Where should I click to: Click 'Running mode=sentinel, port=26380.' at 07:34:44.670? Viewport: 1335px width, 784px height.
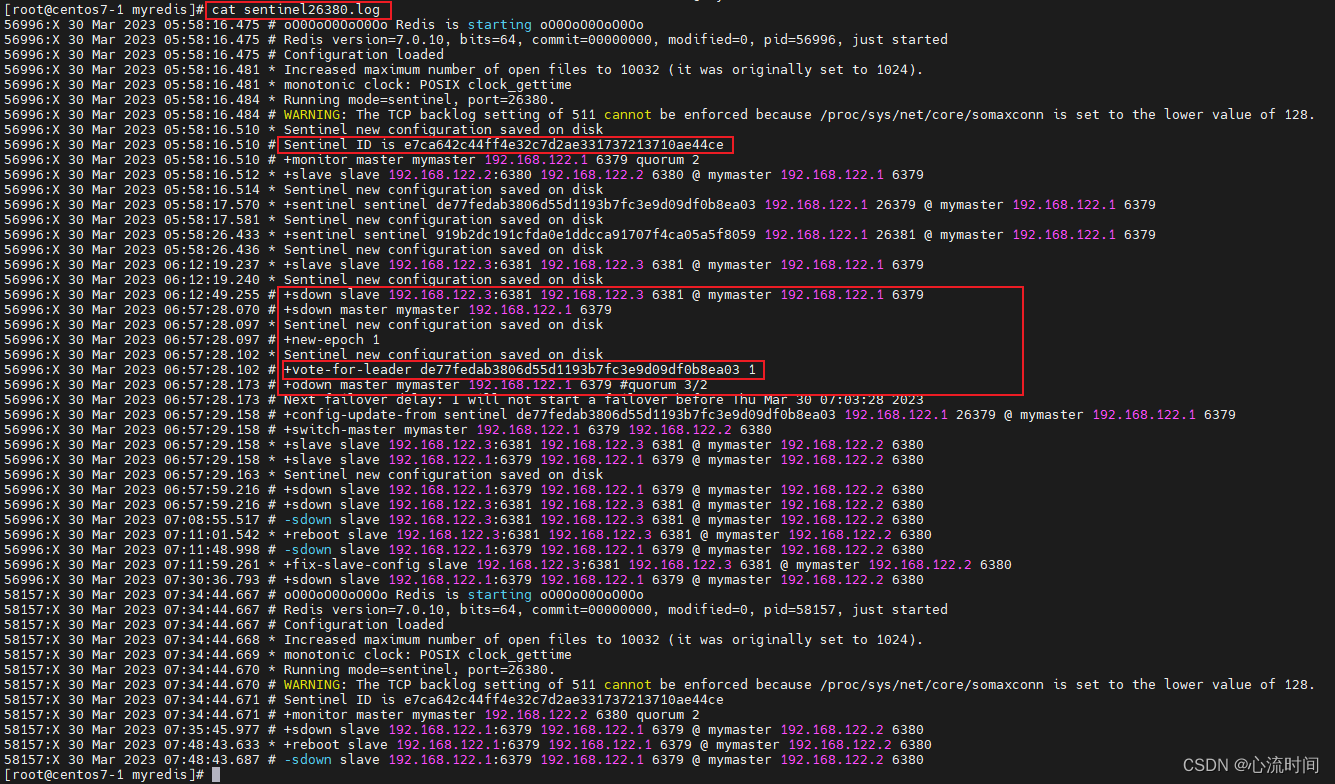pyautogui.click(x=419, y=670)
